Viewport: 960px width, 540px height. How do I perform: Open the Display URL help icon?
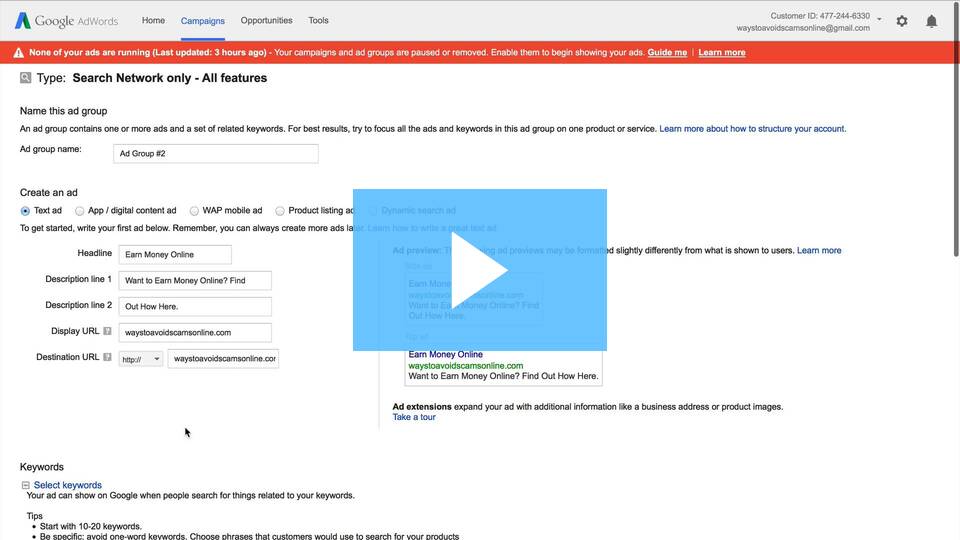coord(107,331)
